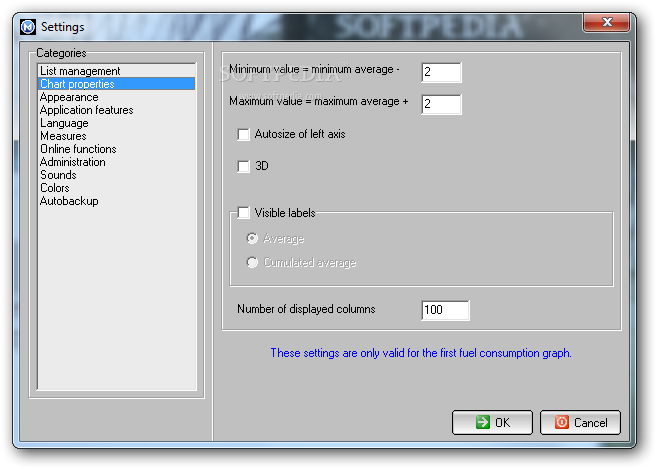Open the Application features category
The height and width of the screenshot is (469, 657).
(116, 110)
